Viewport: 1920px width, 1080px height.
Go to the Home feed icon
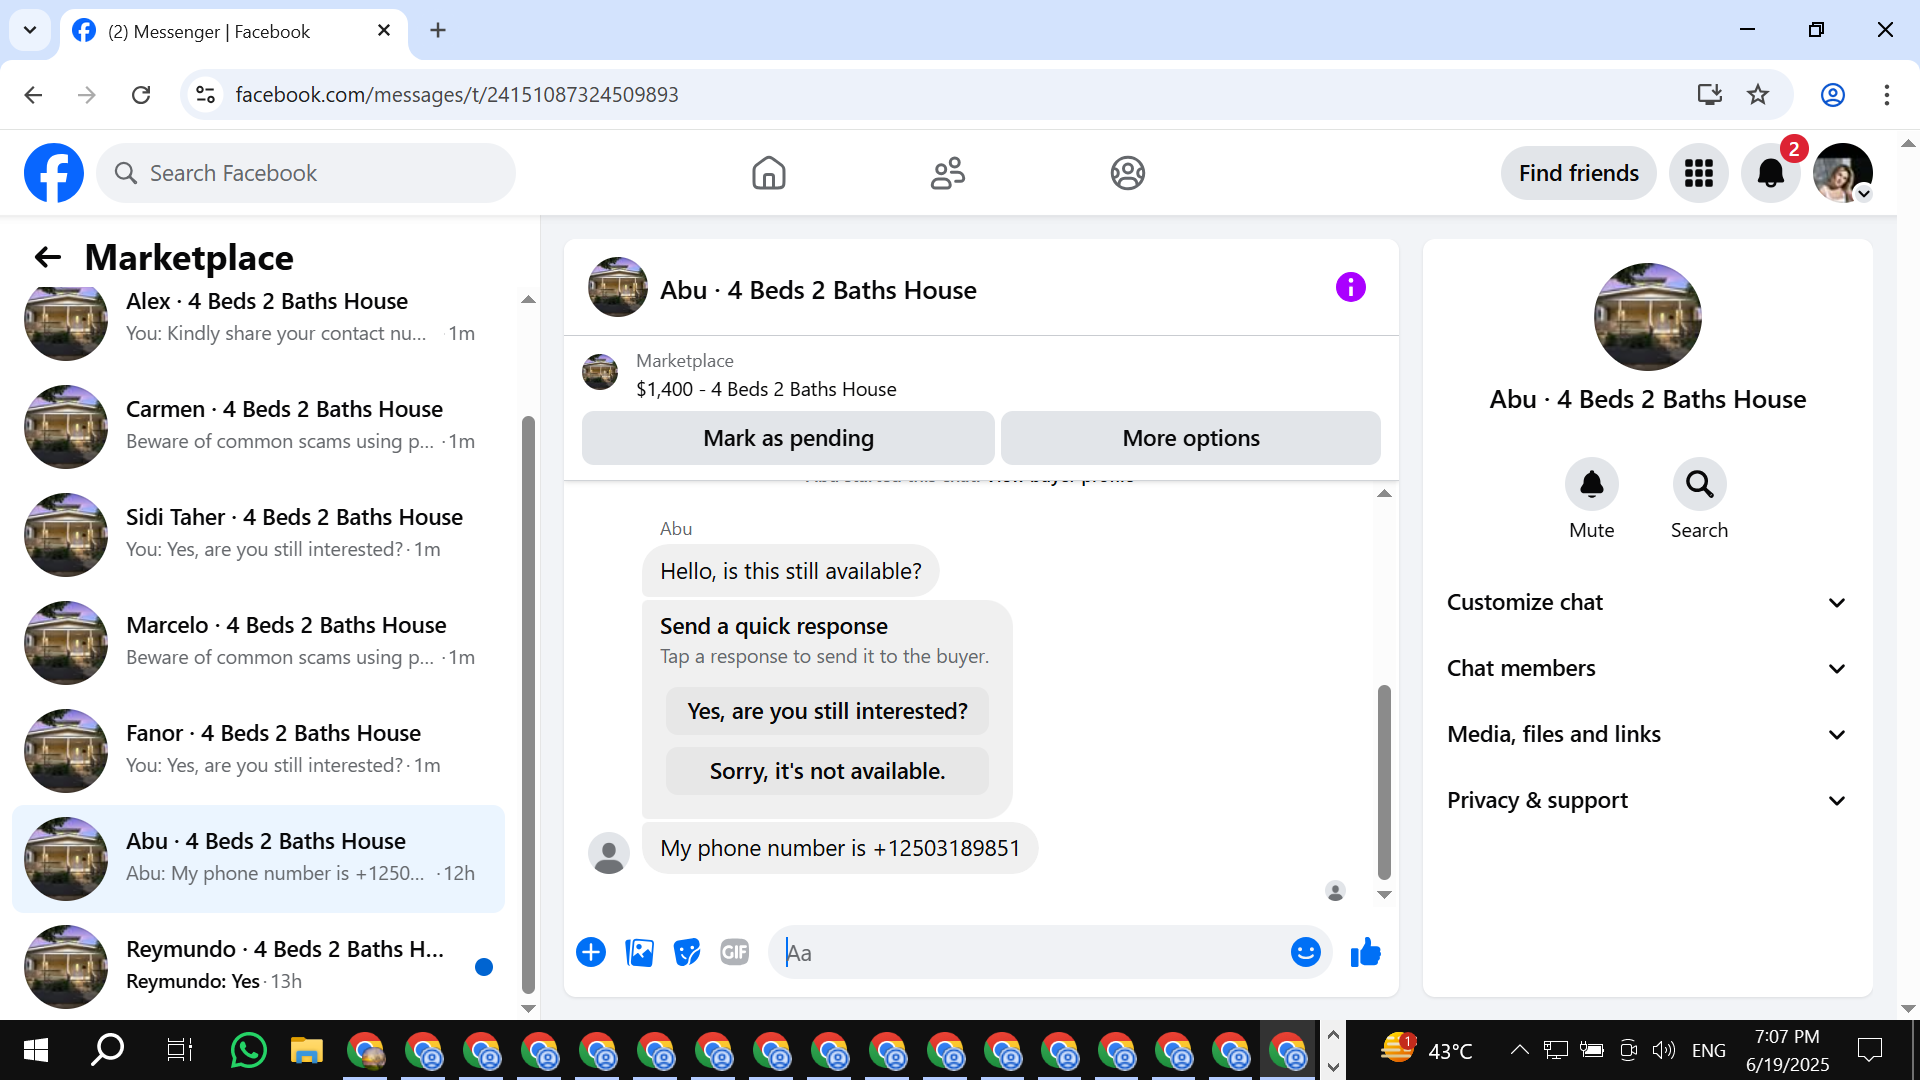768,173
